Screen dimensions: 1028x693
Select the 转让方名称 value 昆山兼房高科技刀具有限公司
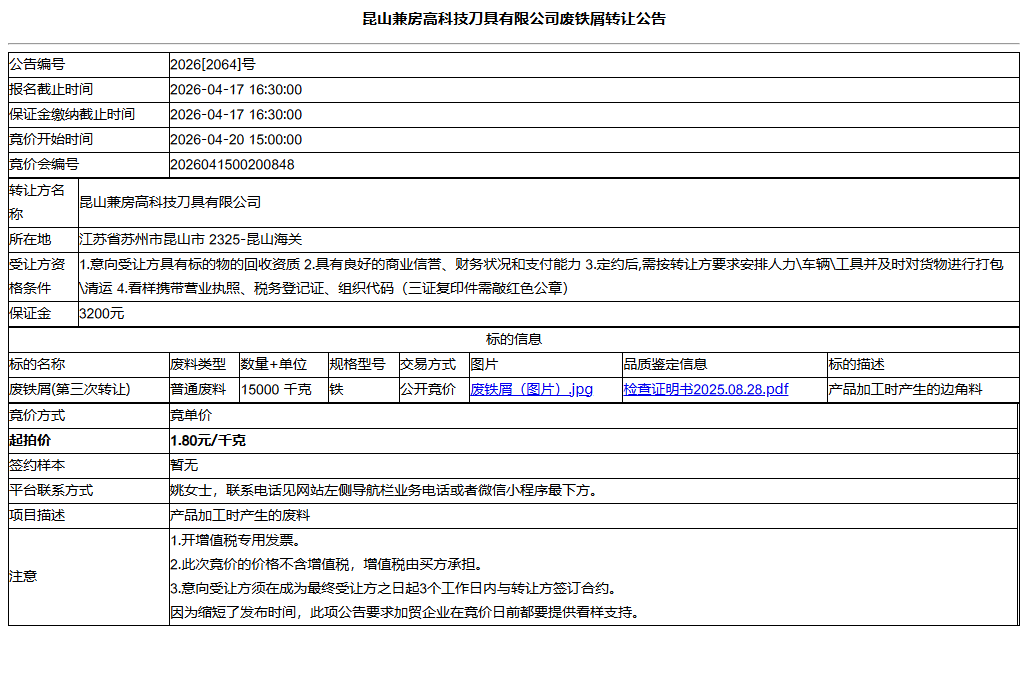pos(170,203)
